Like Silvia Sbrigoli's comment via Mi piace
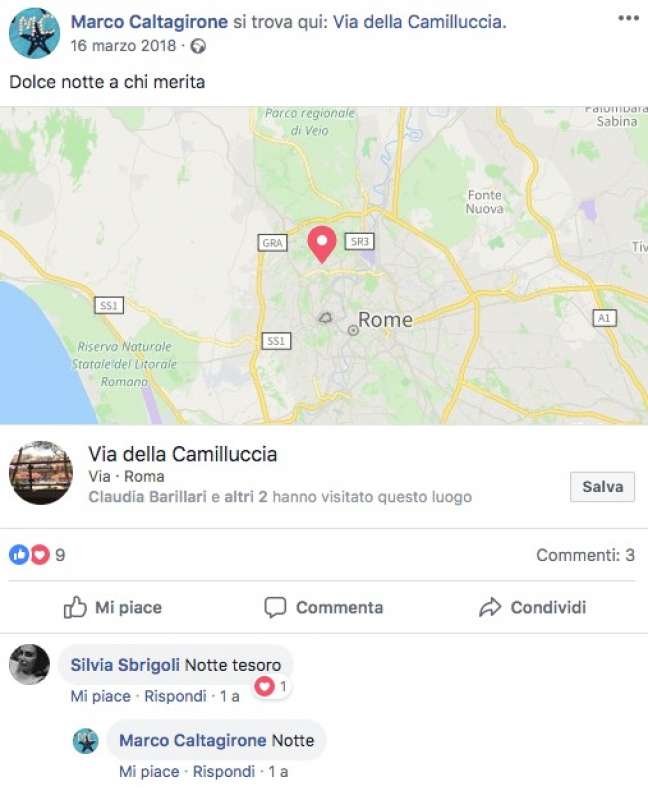The height and width of the screenshot is (800, 648). click(101, 696)
